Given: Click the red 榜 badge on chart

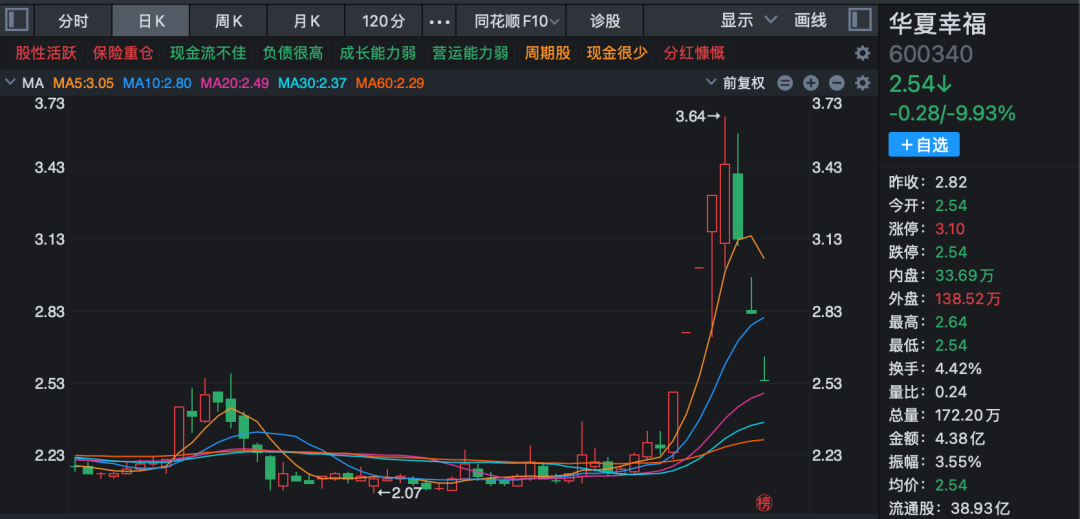Looking at the screenshot, I should (x=764, y=502).
